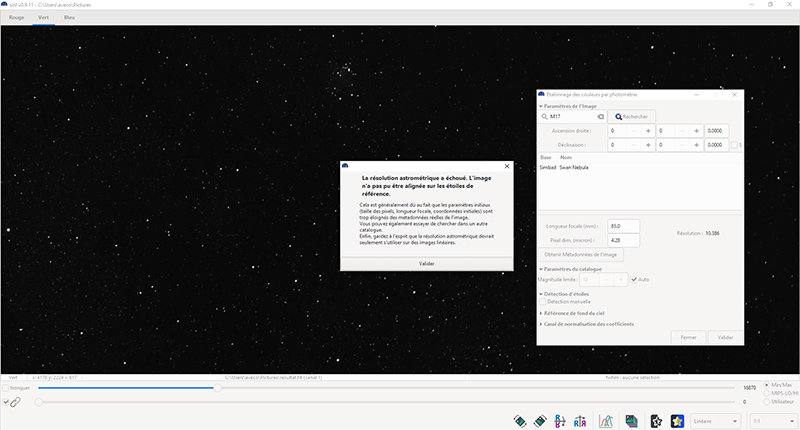Open the 1:1 zoom level dropdown
This screenshot has height=430, width=800.
click(x=773, y=421)
